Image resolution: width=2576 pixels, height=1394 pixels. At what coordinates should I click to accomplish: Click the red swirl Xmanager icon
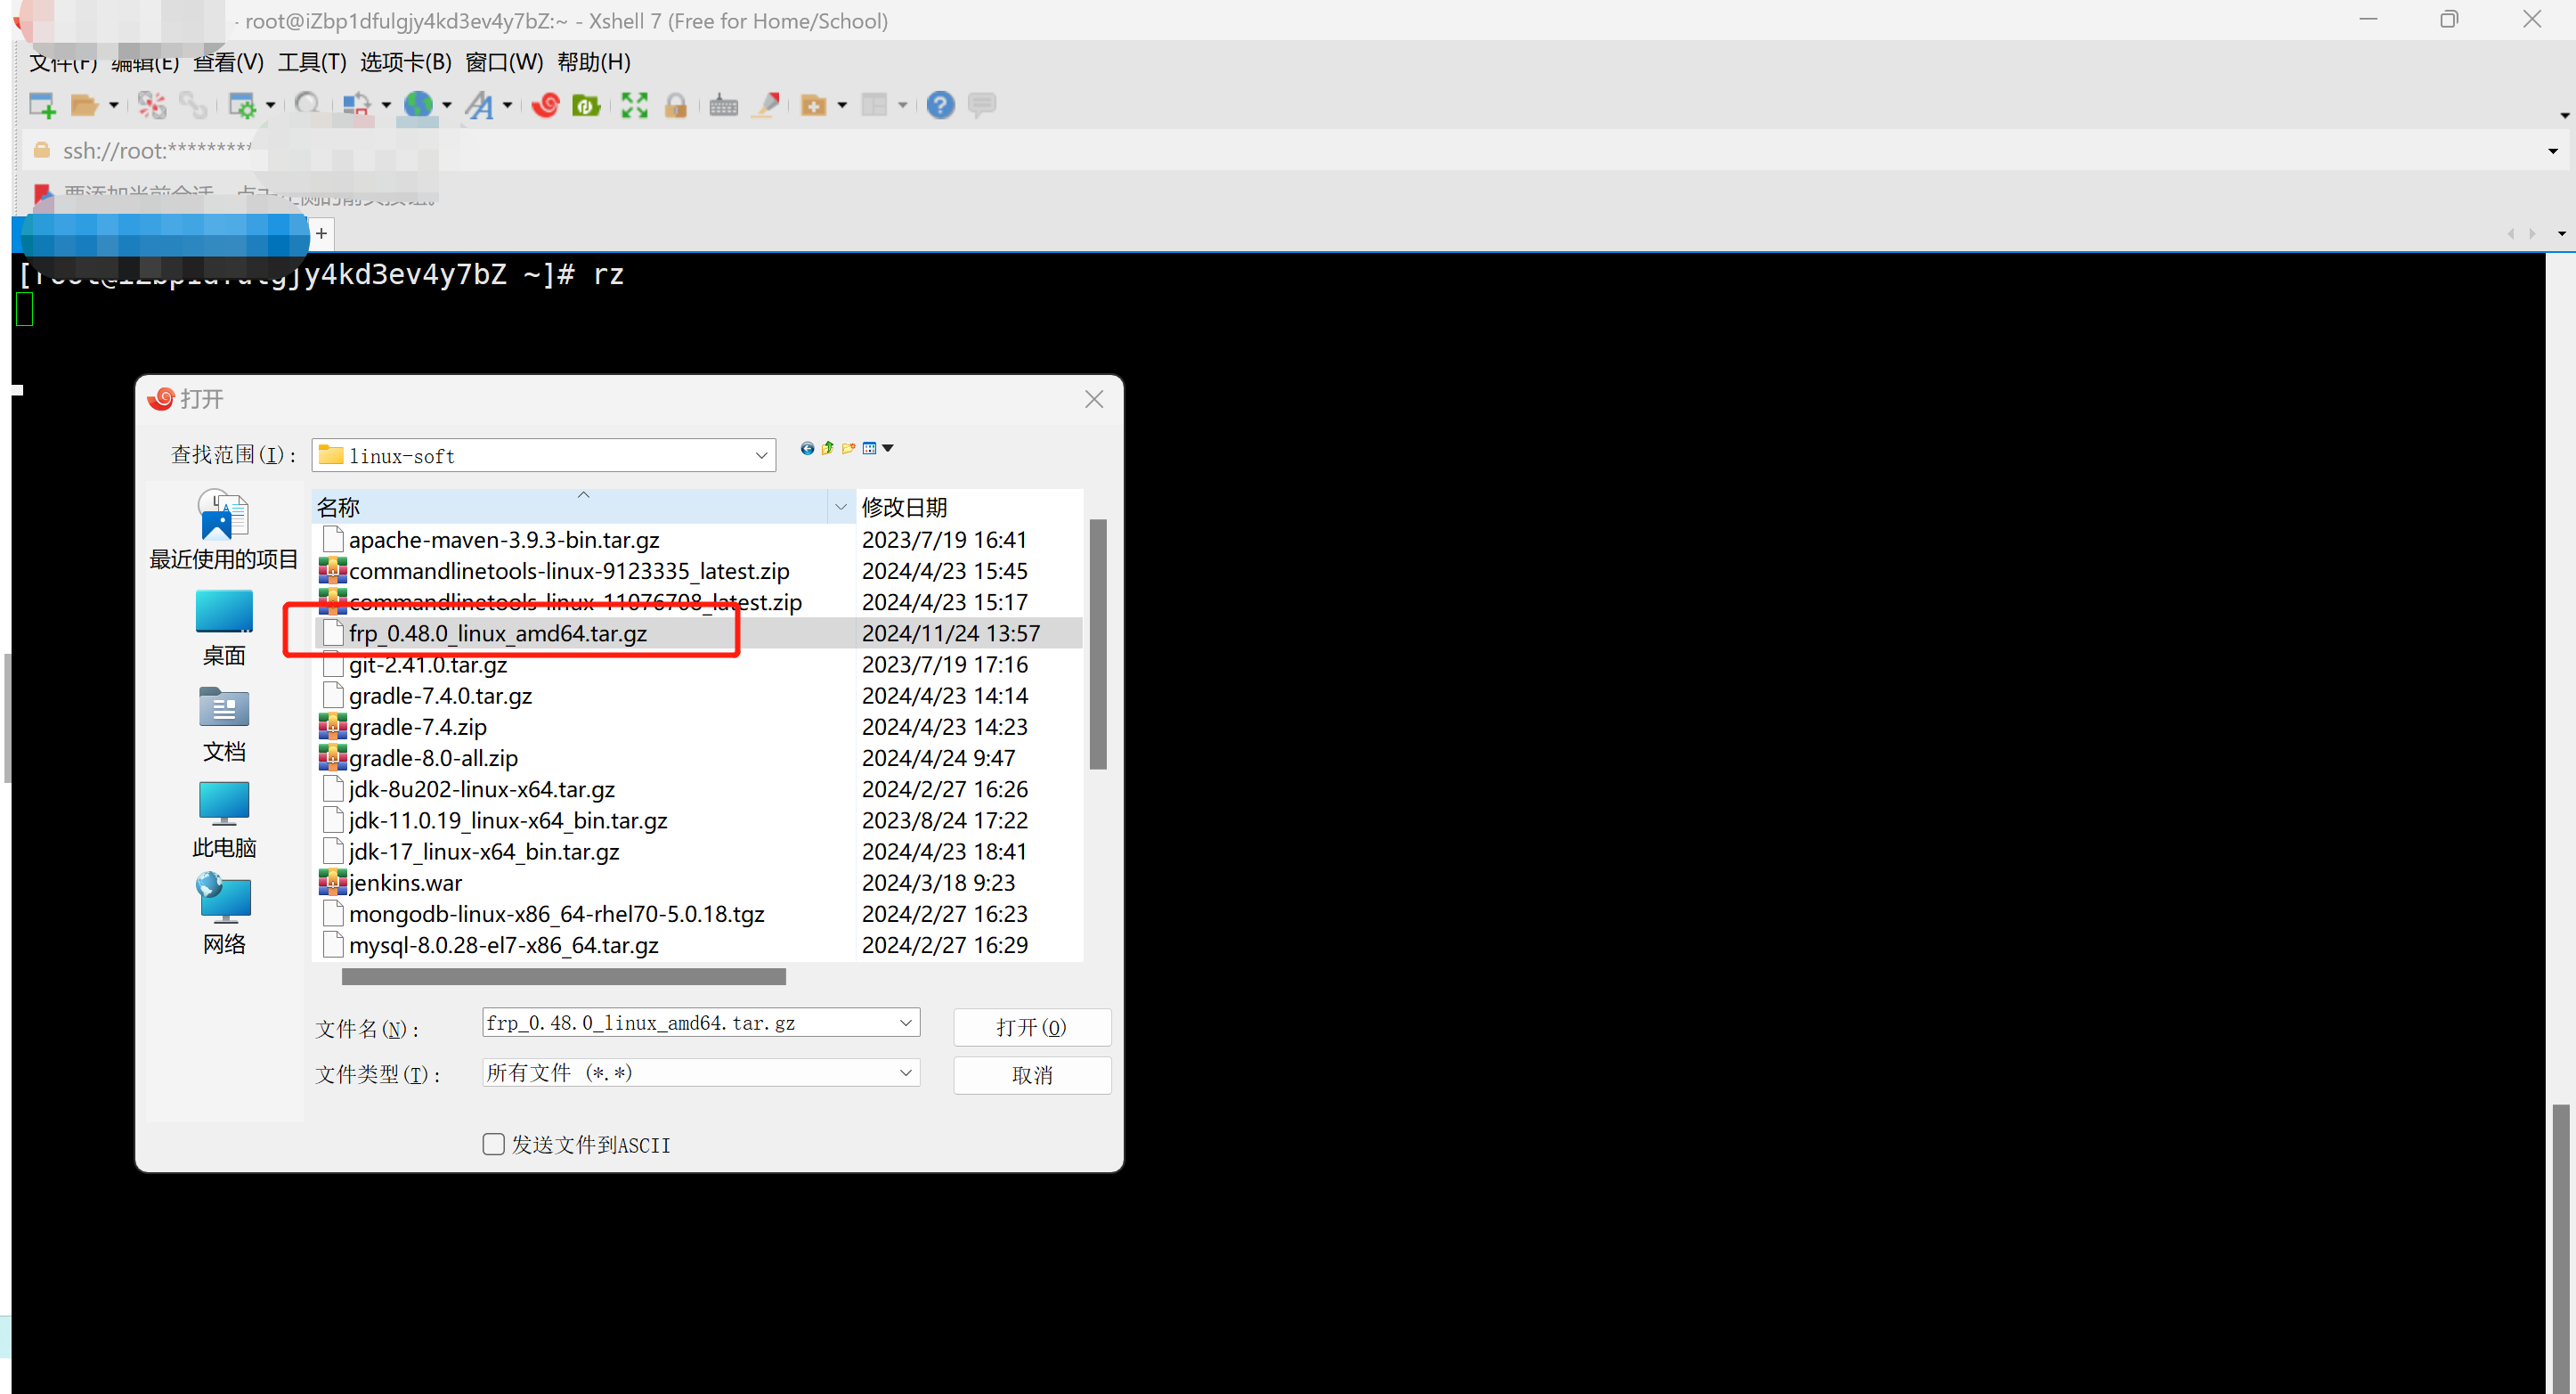tap(545, 105)
